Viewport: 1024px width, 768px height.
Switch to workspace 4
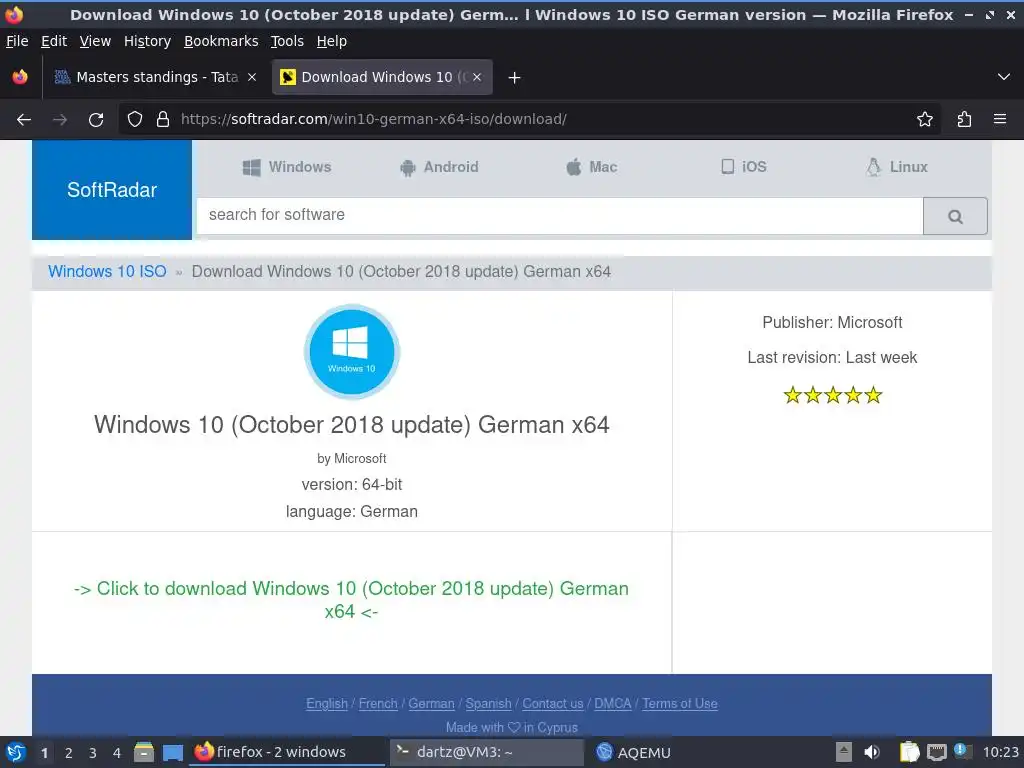pos(117,753)
